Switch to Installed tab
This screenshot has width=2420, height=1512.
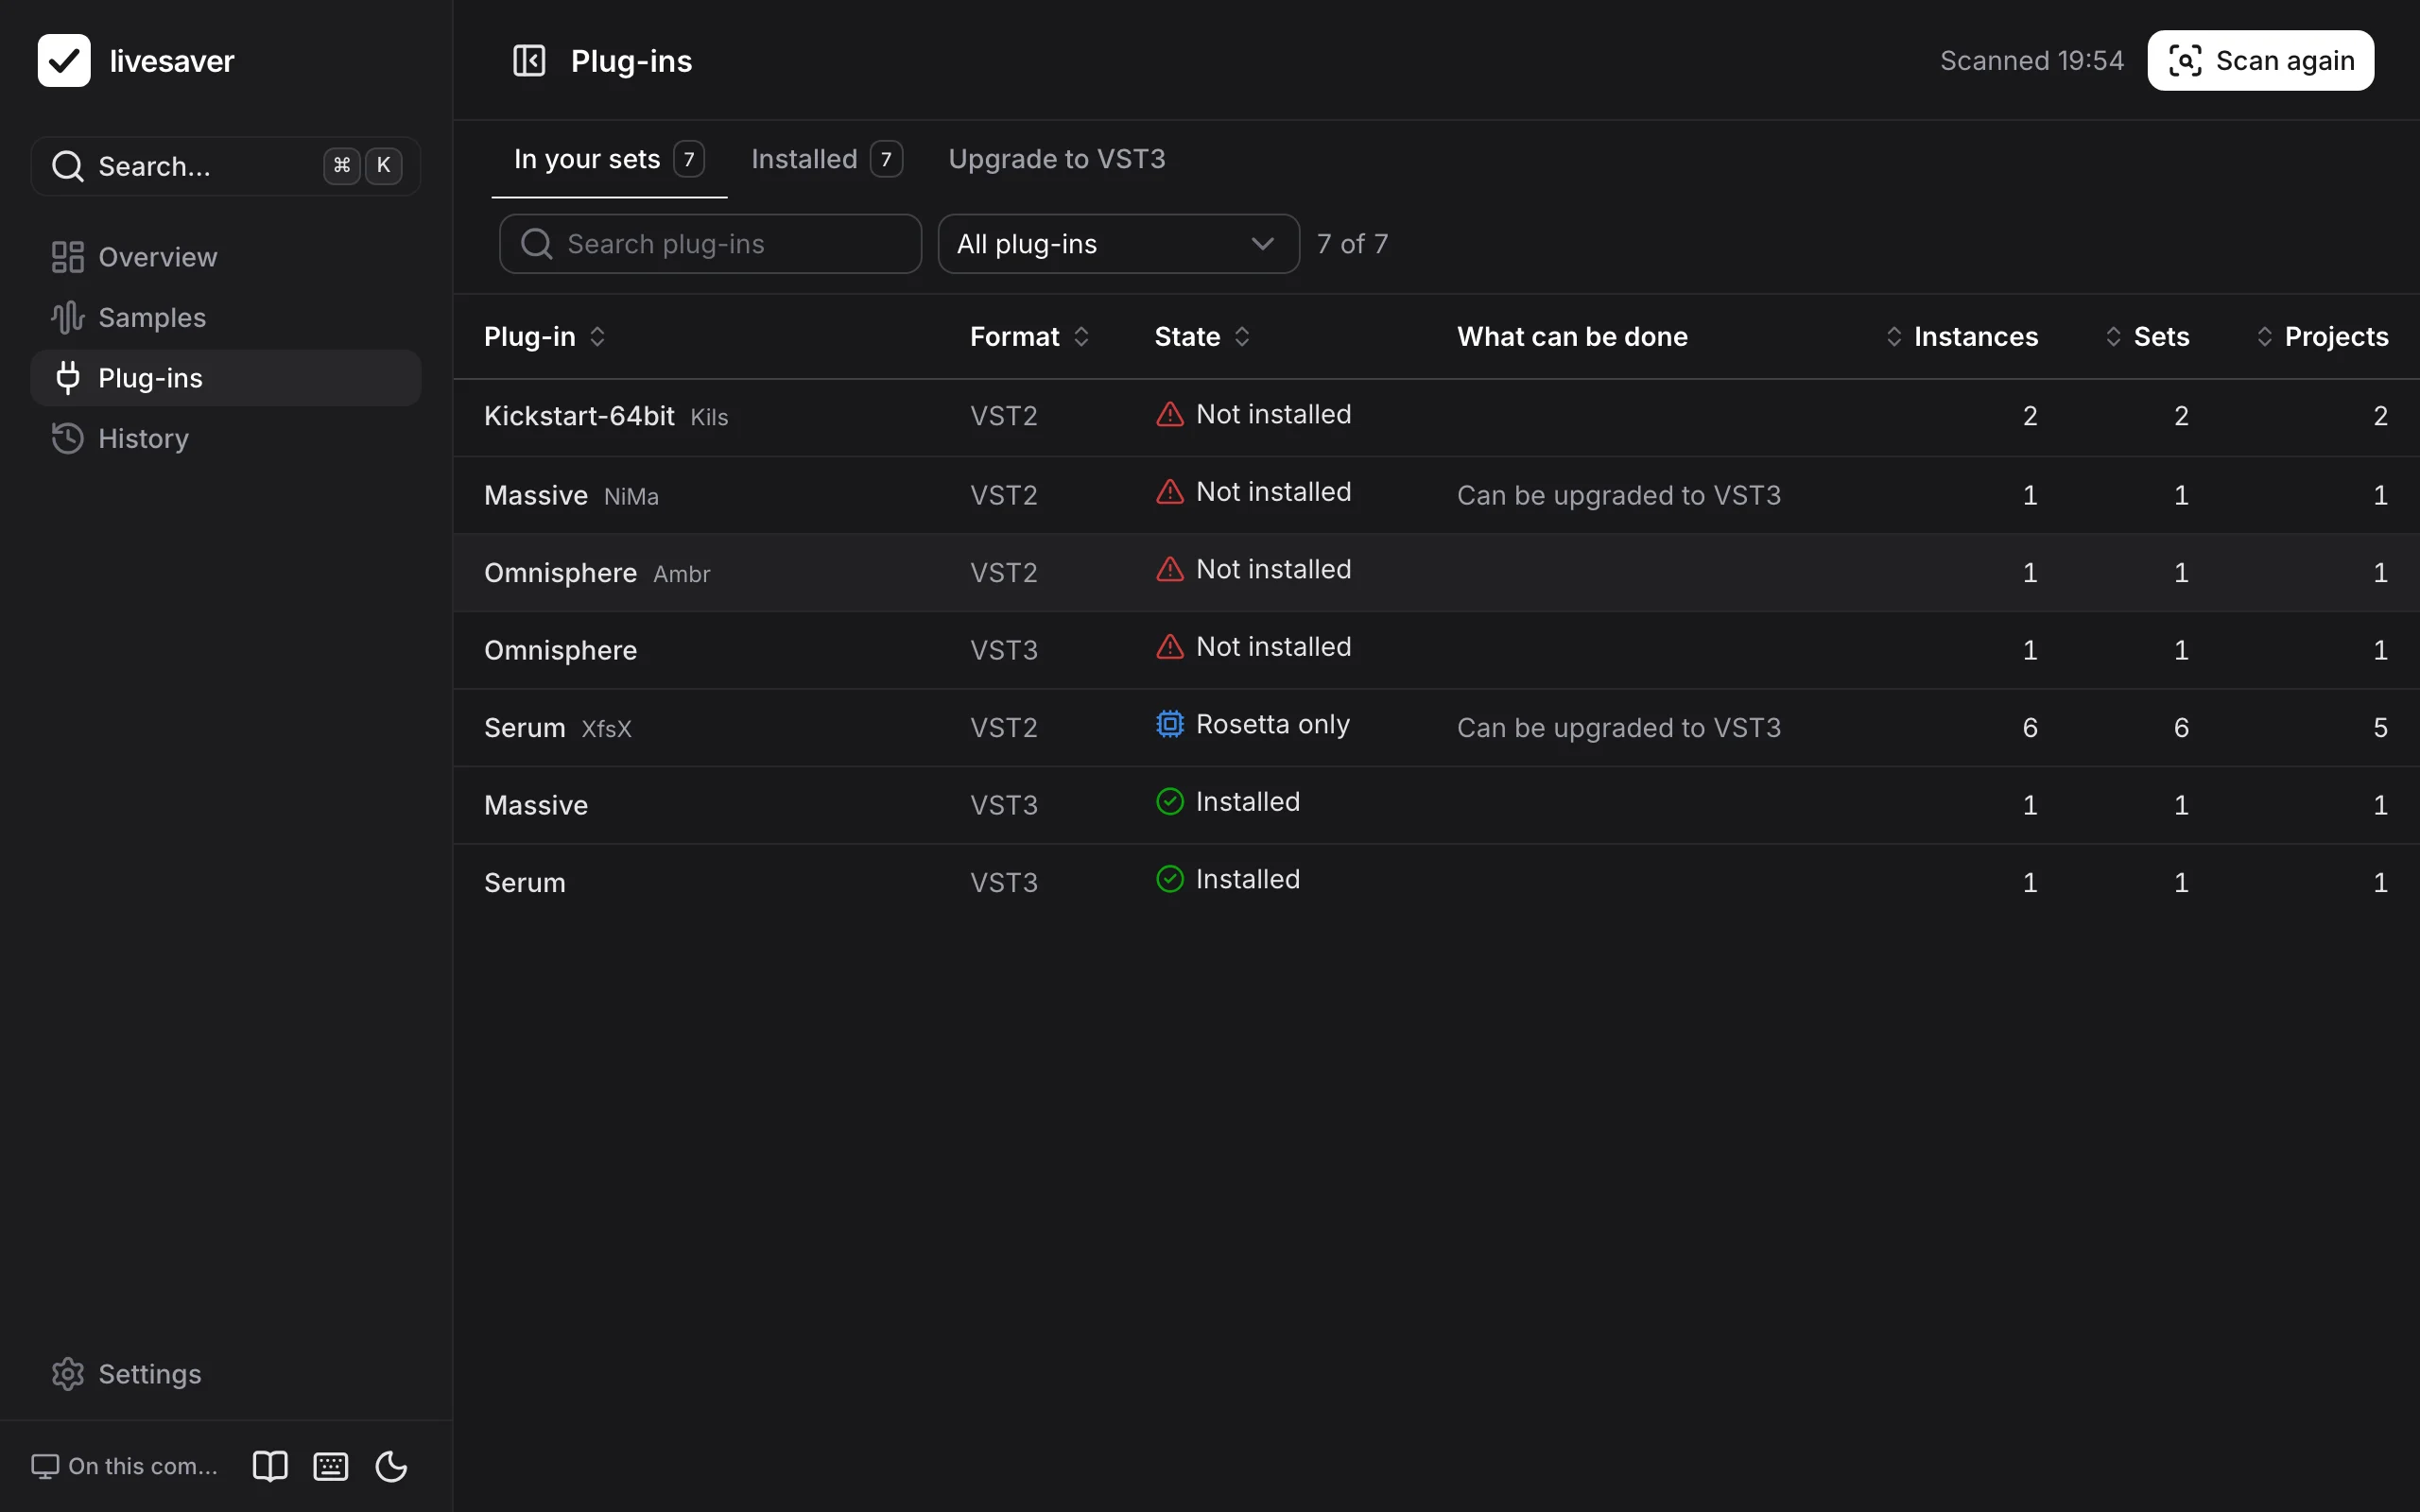click(x=826, y=159)
